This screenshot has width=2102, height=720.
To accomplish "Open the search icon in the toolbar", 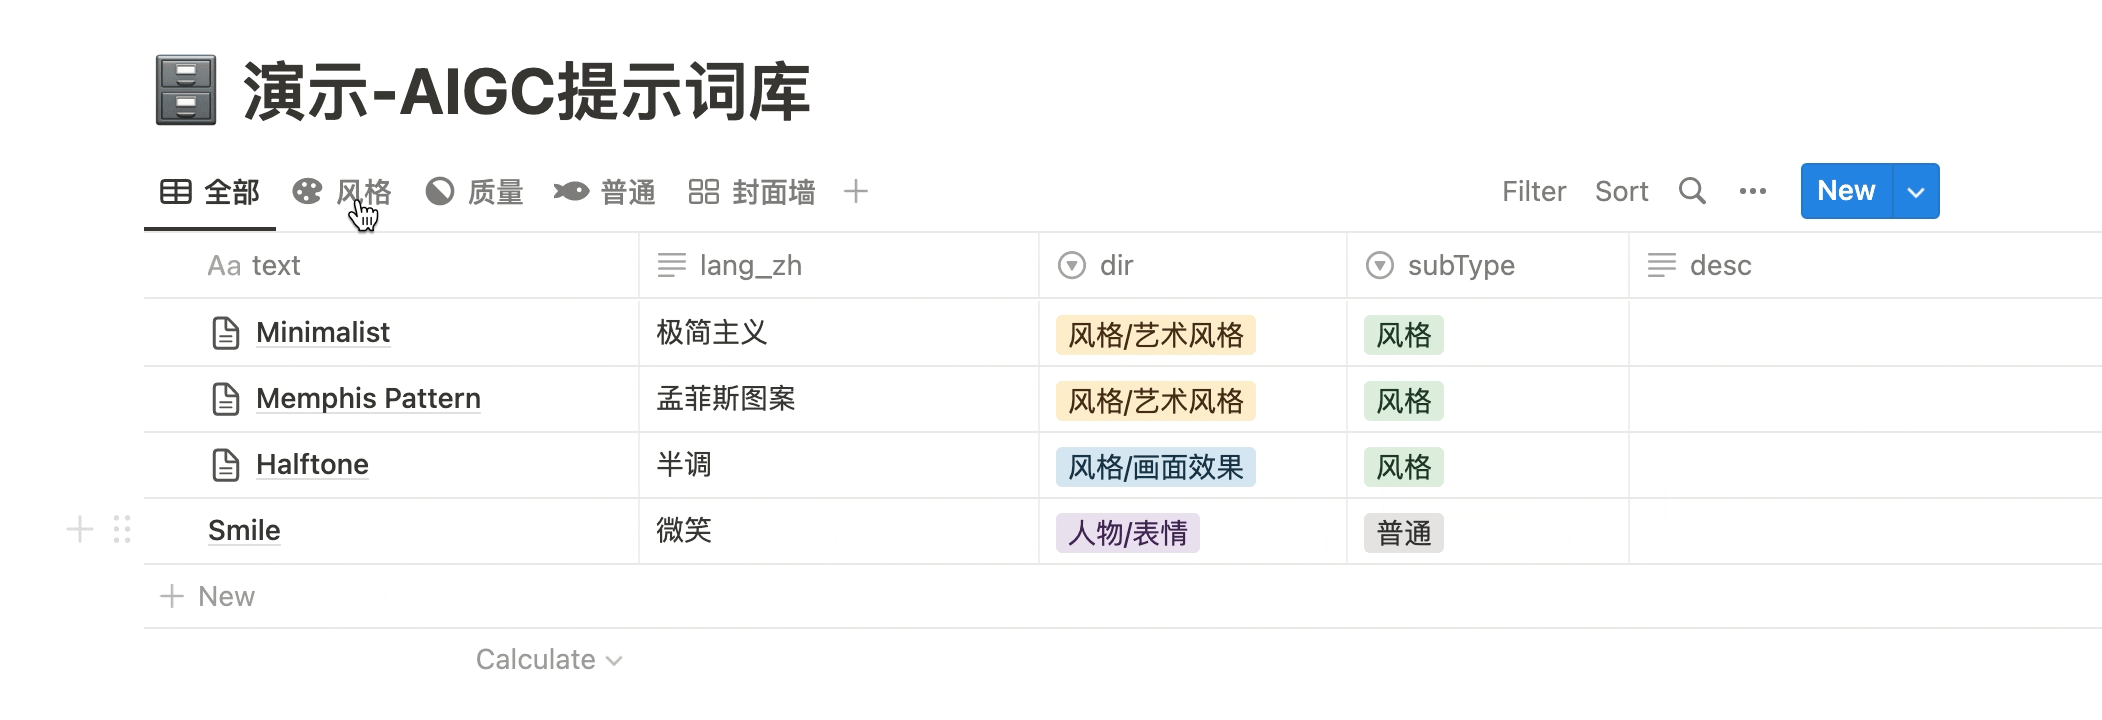I will [x=1692, y=190].
